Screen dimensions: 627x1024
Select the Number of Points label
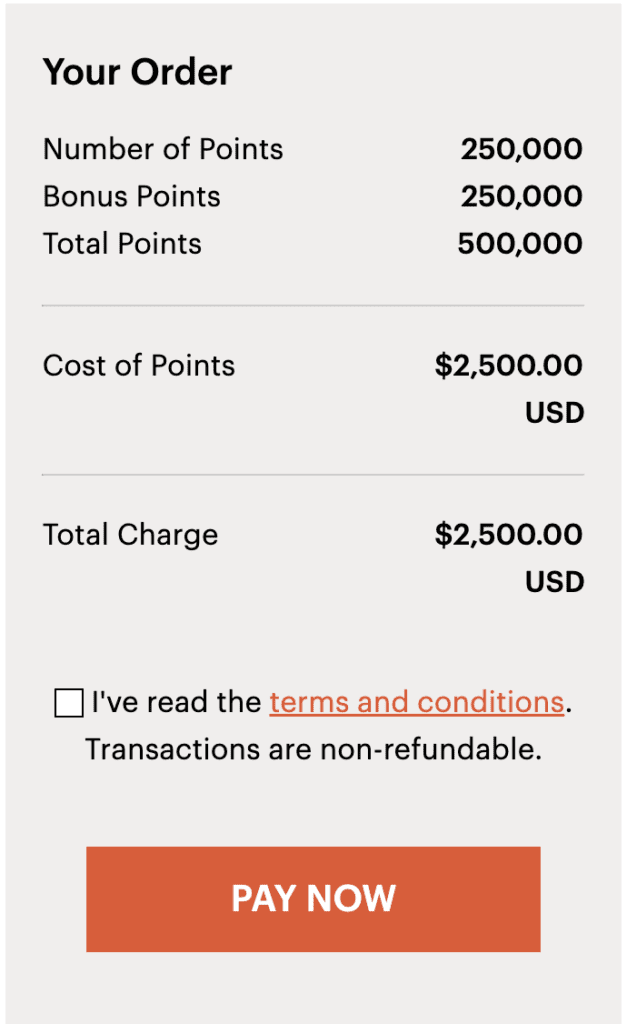coord(163,149)
